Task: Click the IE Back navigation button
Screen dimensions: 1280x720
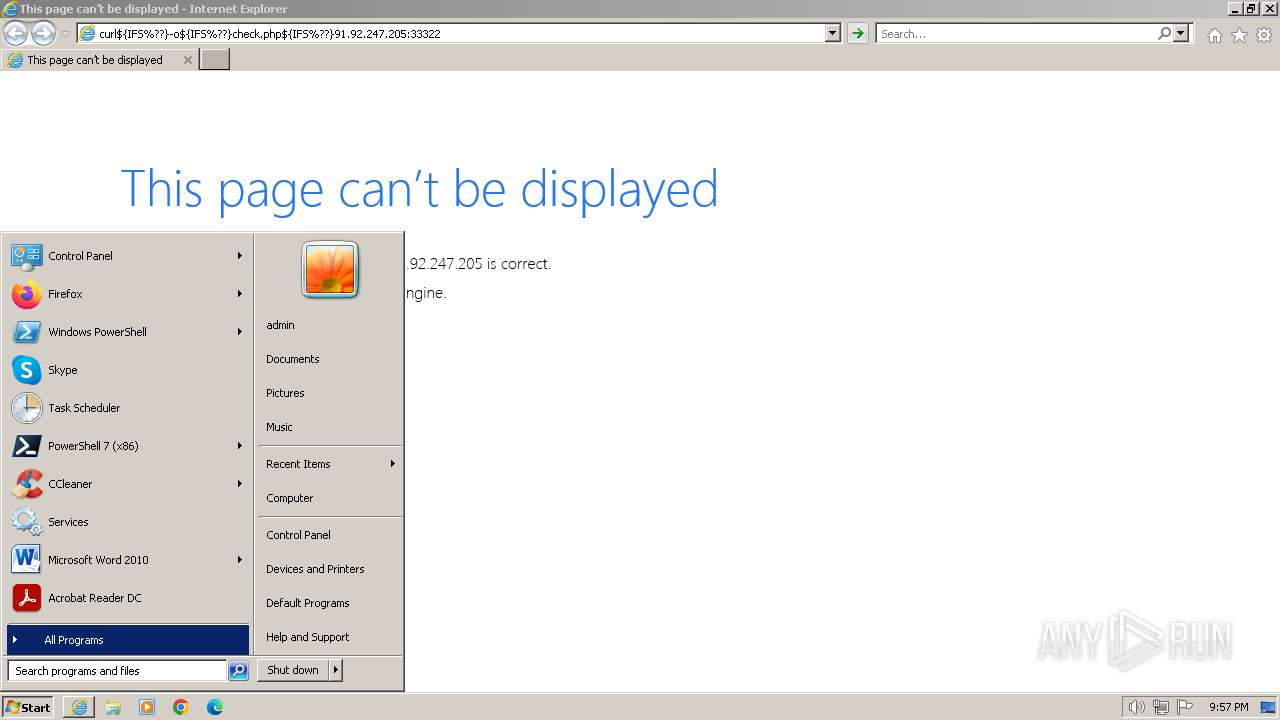Action: [15, 34]
